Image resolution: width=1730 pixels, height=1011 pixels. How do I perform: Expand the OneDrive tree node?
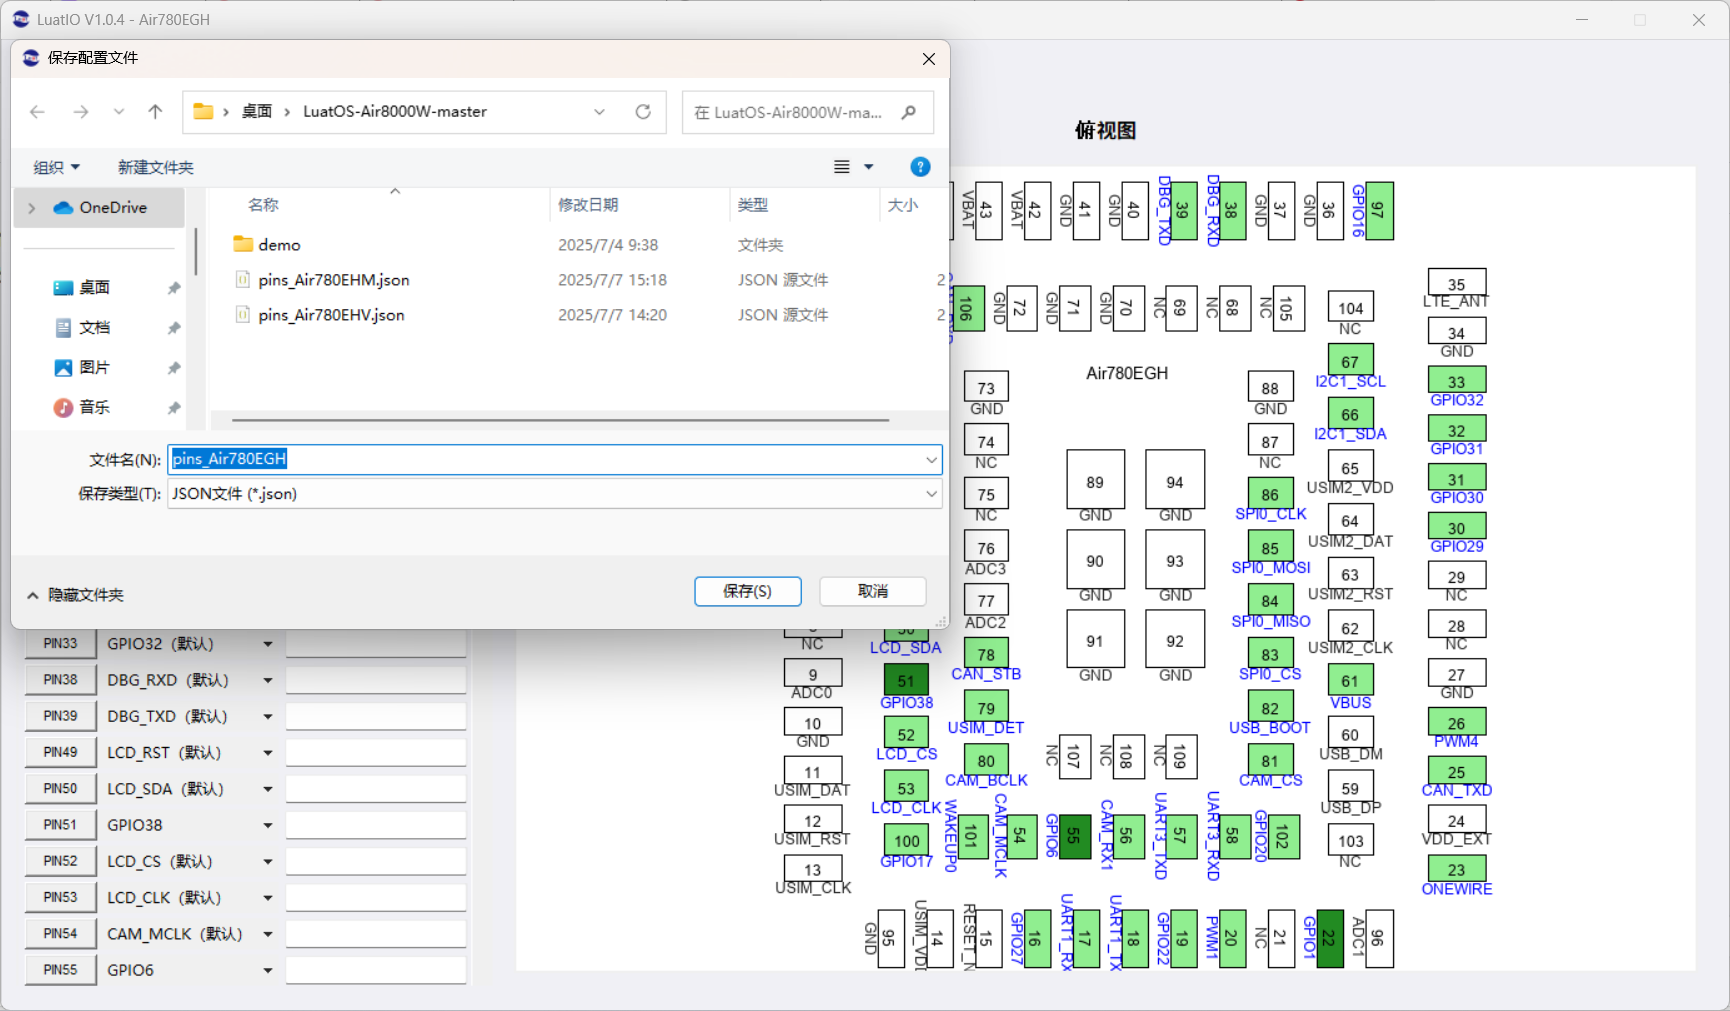point(32,208)
